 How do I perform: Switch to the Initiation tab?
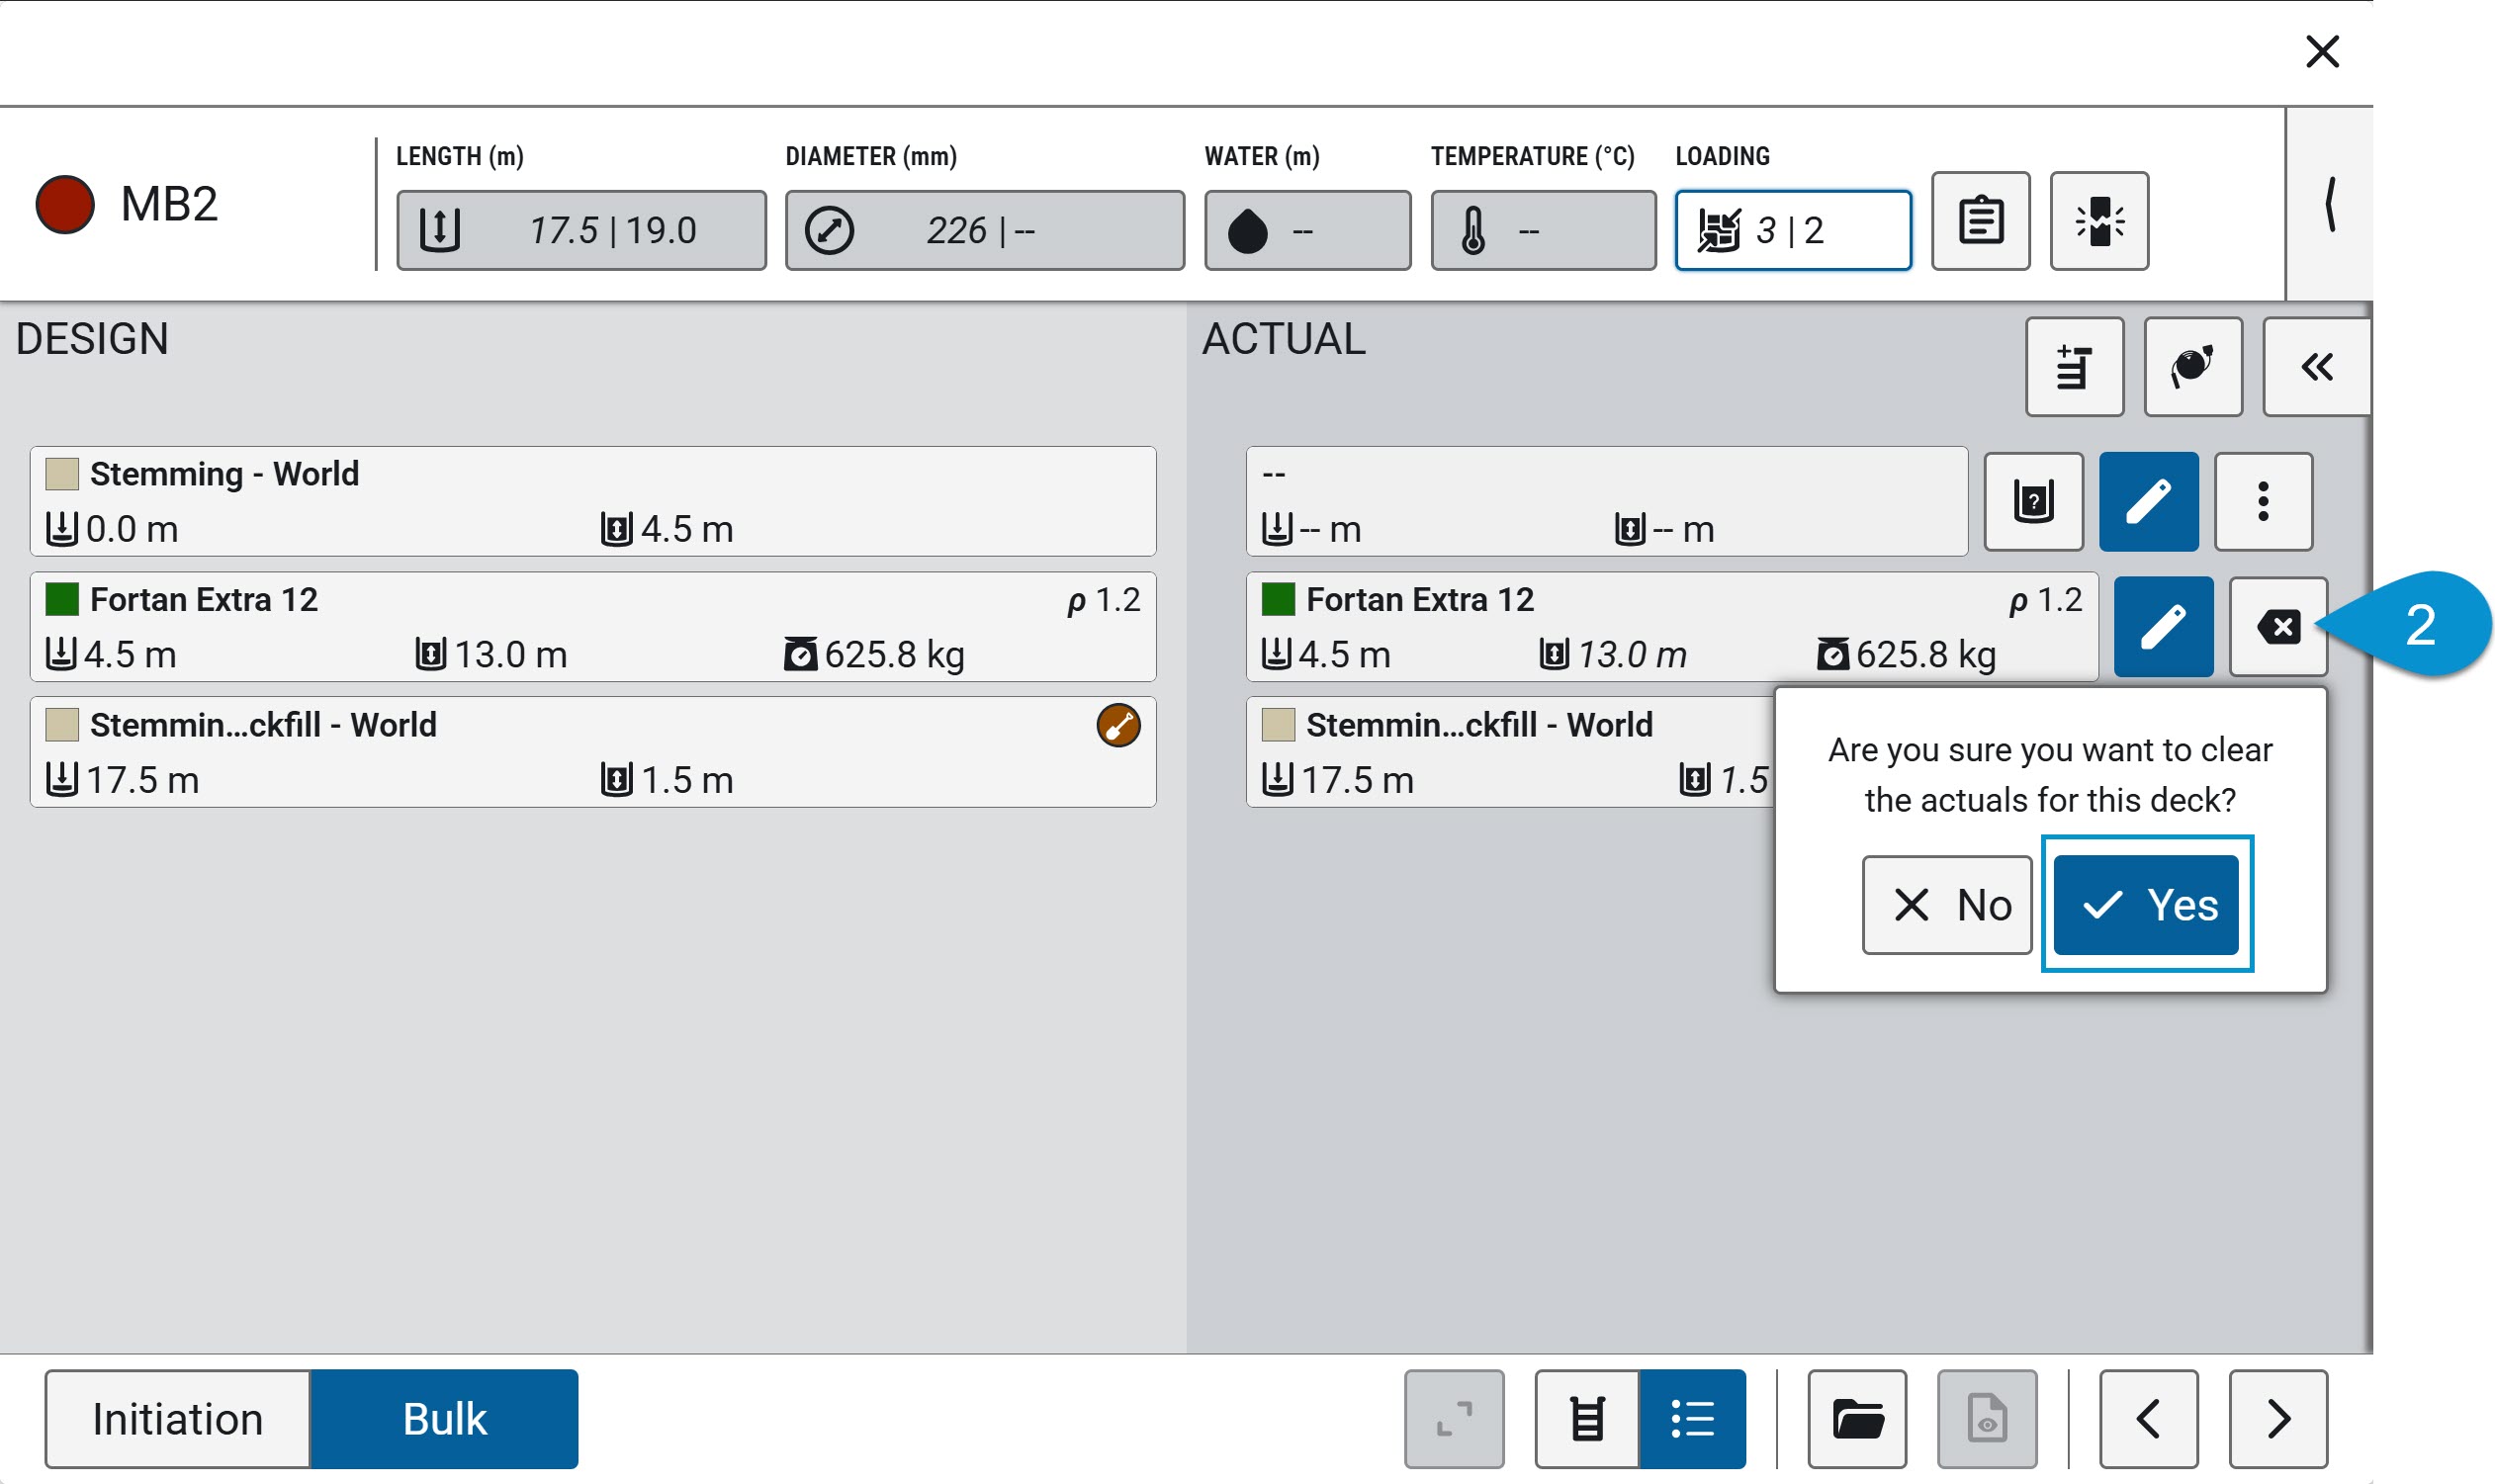178,1418
